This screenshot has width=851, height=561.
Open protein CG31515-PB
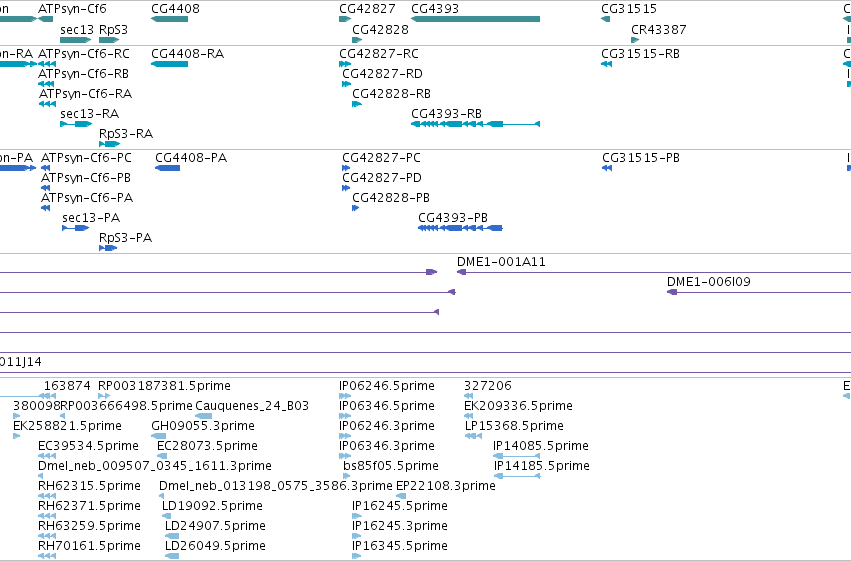point(641,158)
